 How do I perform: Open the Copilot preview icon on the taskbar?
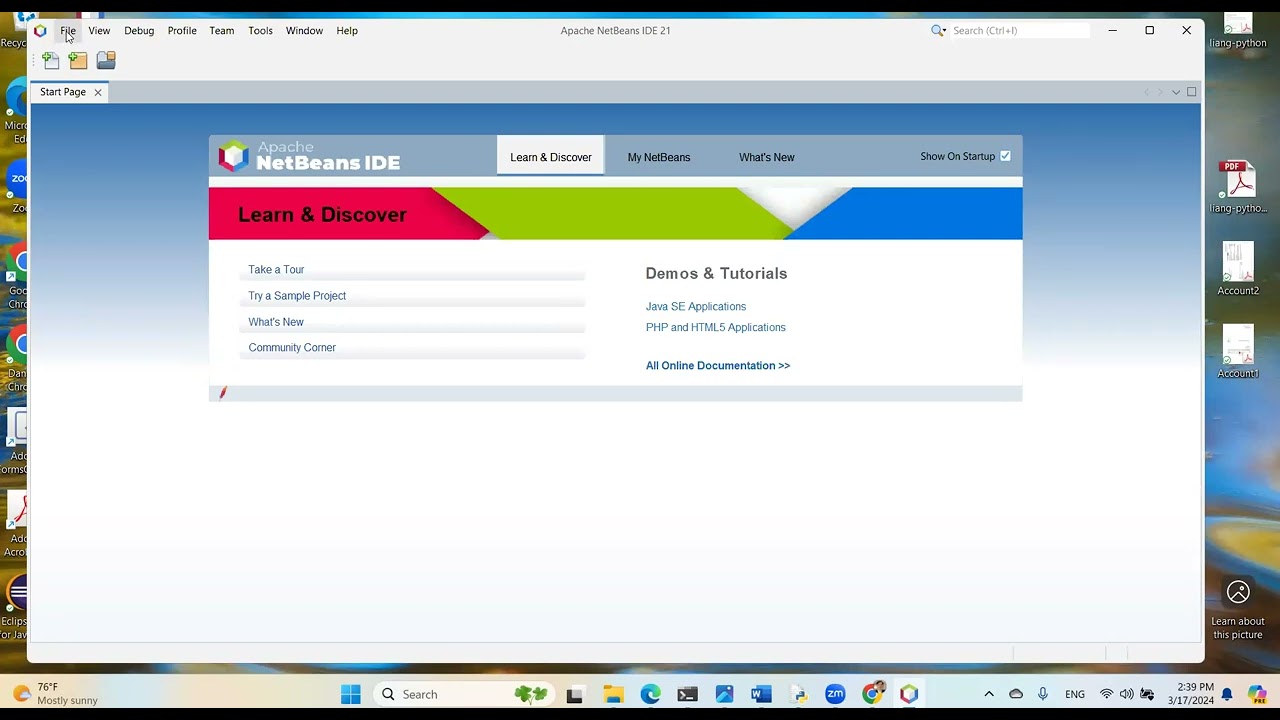[1257, 694]
